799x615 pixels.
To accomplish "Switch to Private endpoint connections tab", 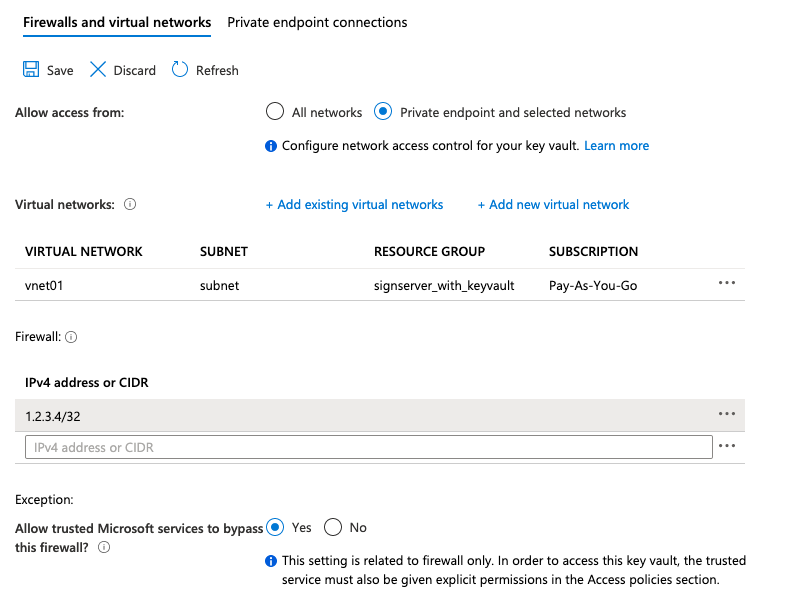I will tap(317, 22).
